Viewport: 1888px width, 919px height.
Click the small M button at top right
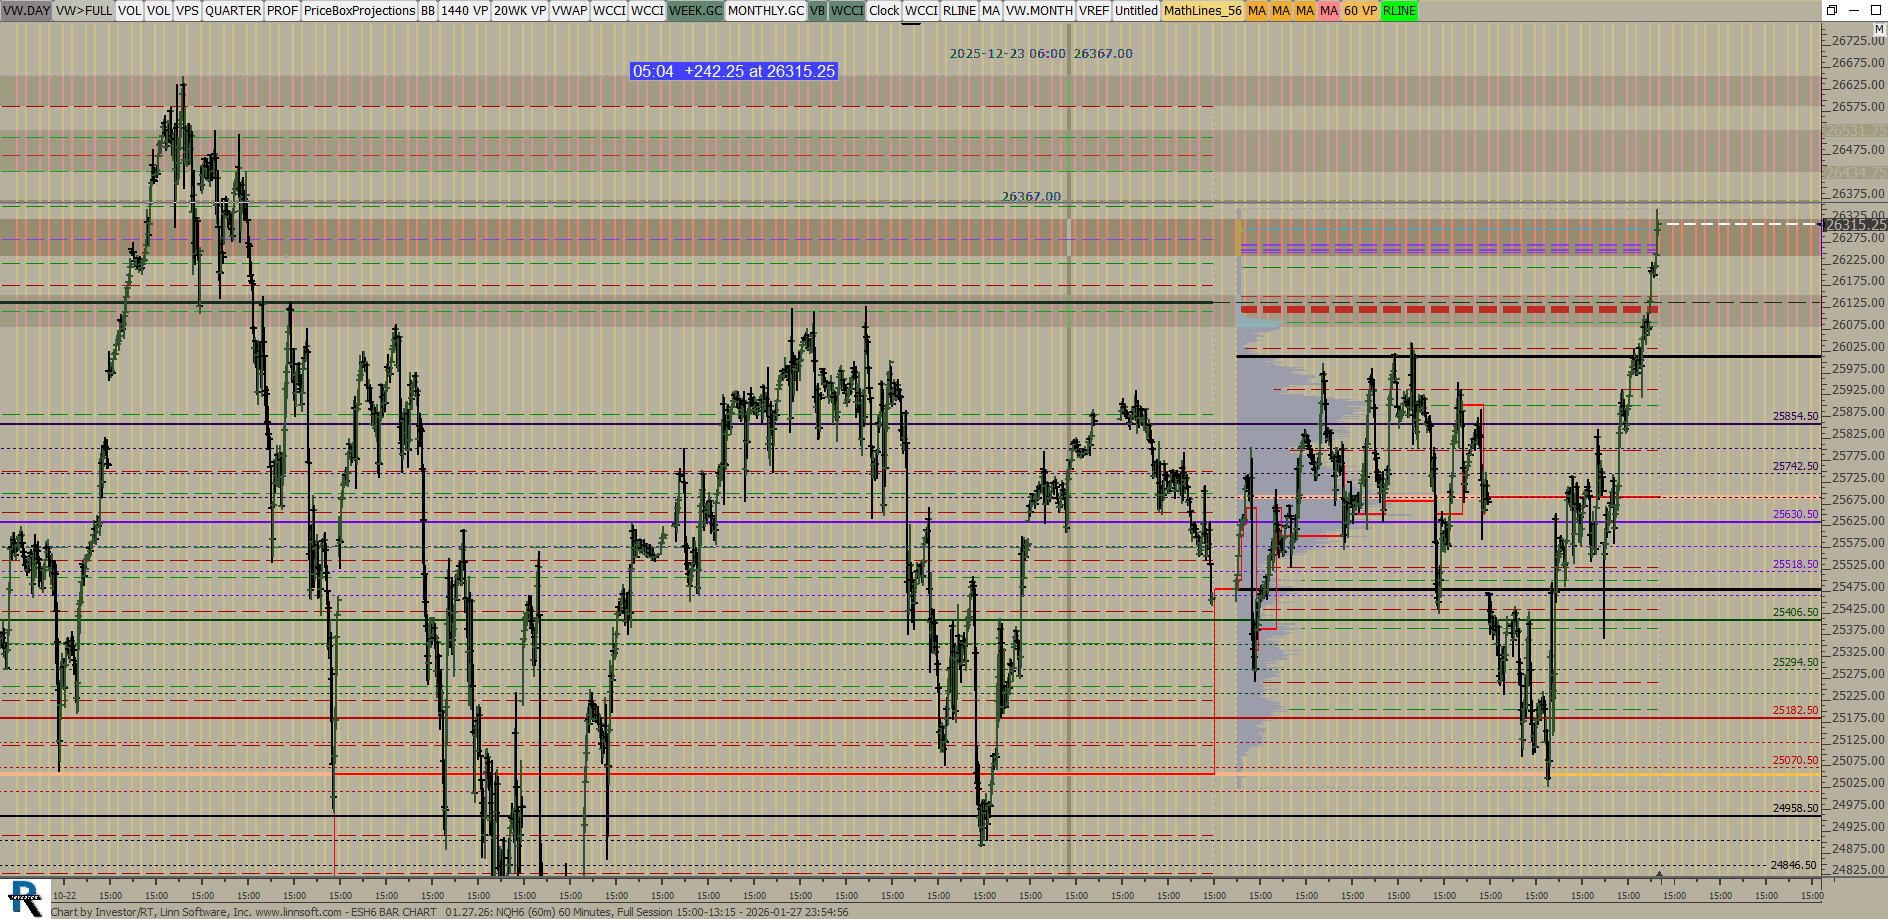tap(1879, 30)
